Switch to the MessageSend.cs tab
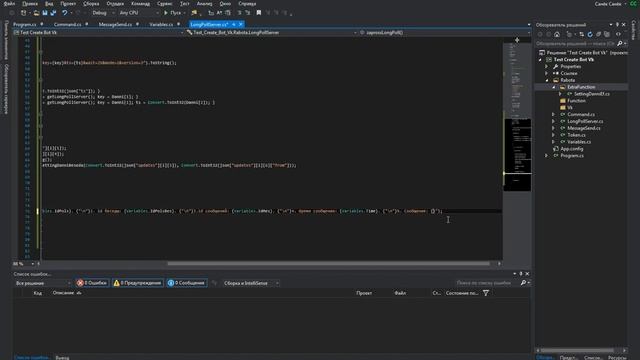This screenshot has height=360, width=640. coord(115,24)
